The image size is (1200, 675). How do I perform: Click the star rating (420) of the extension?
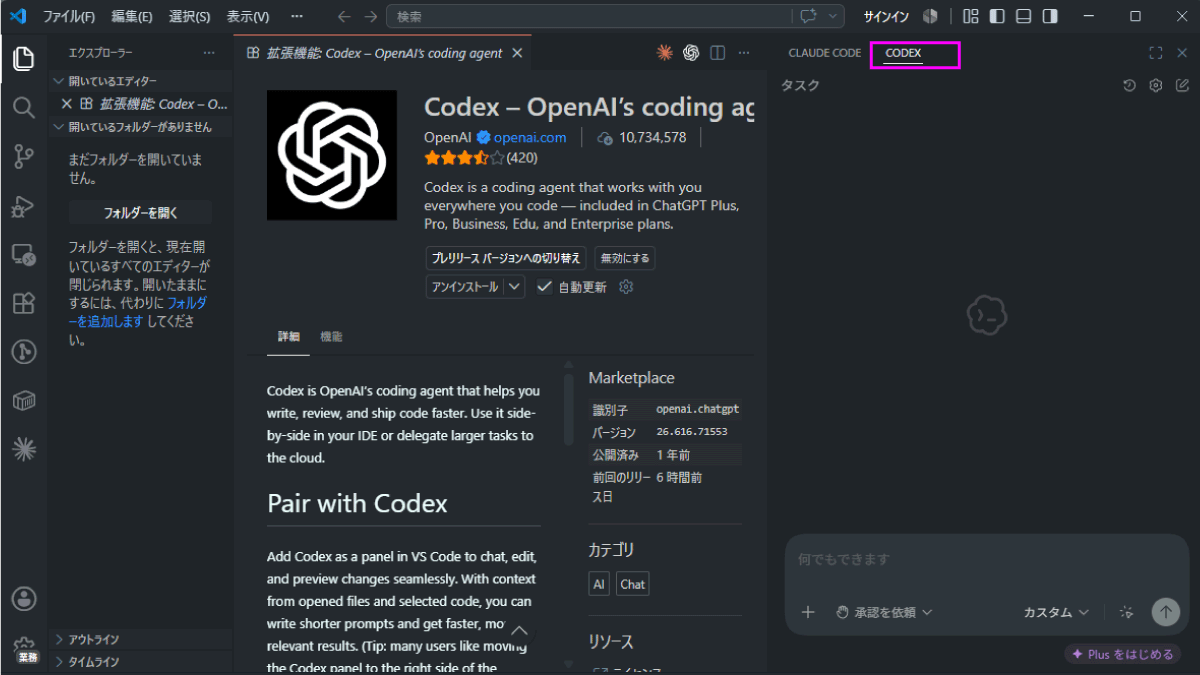(x=481, y=158)
